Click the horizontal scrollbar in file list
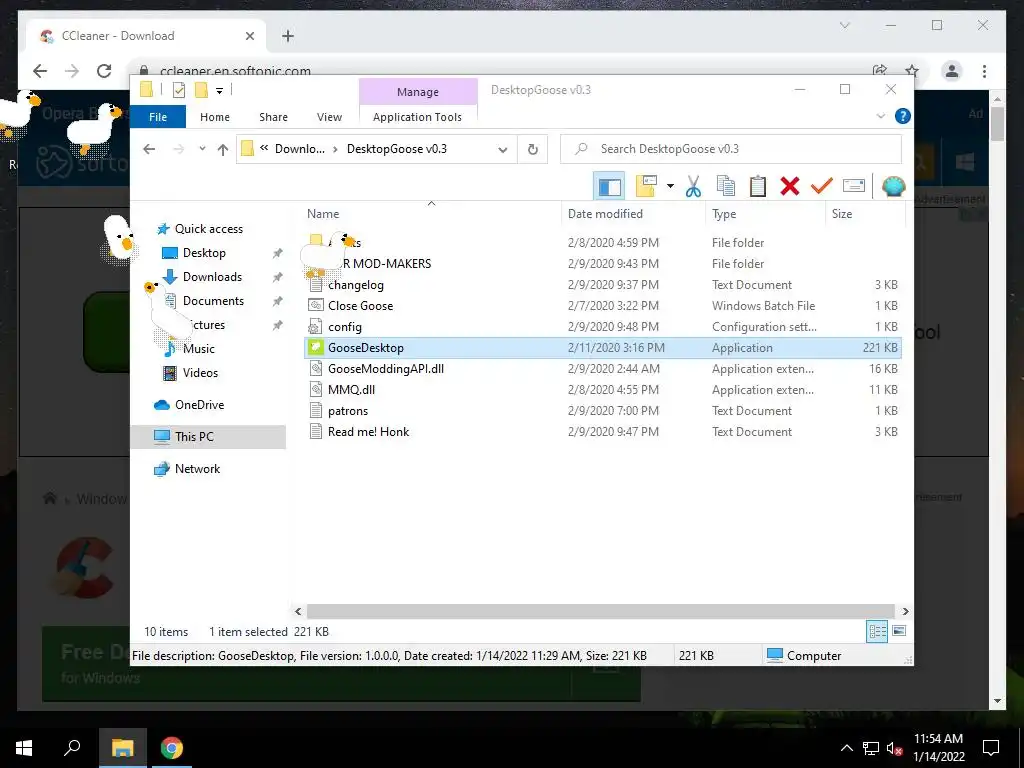The image size is (1024, 768). click(x=600, y=611)
